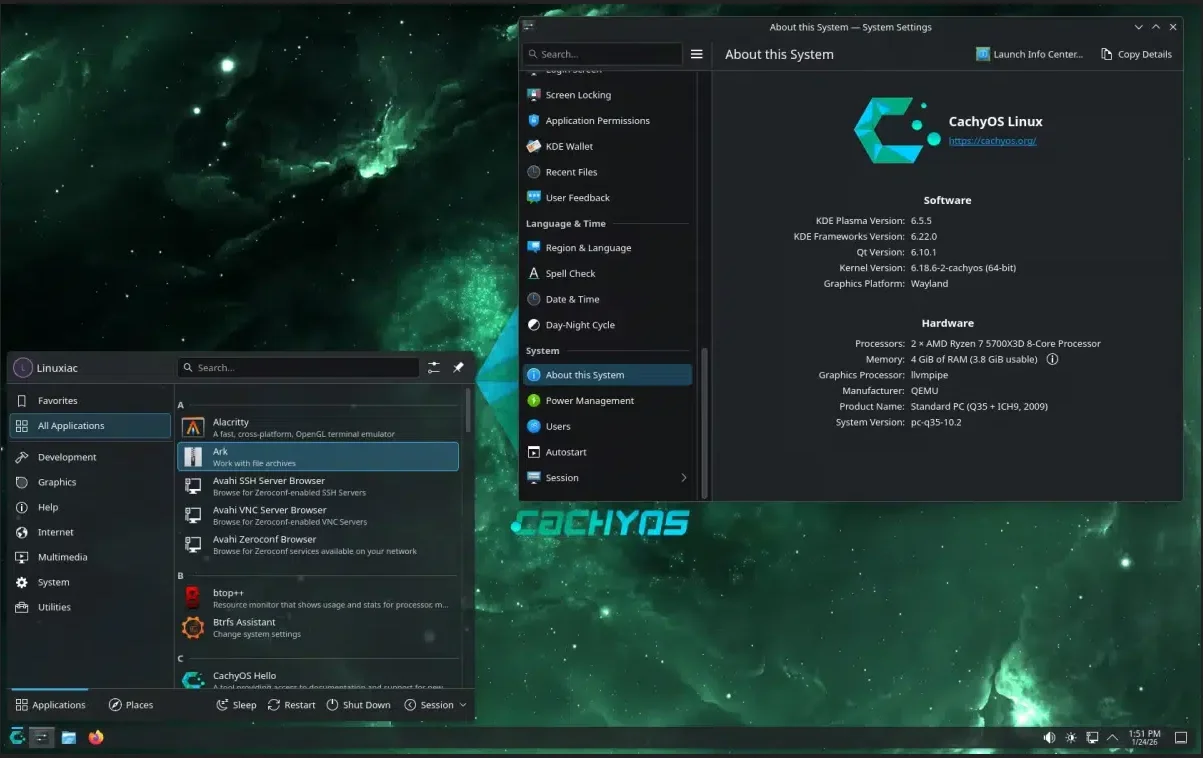Open the Utilities category in the launcher
The image size is (1203, 758).
pyautogui.click(x=90, y=607)
